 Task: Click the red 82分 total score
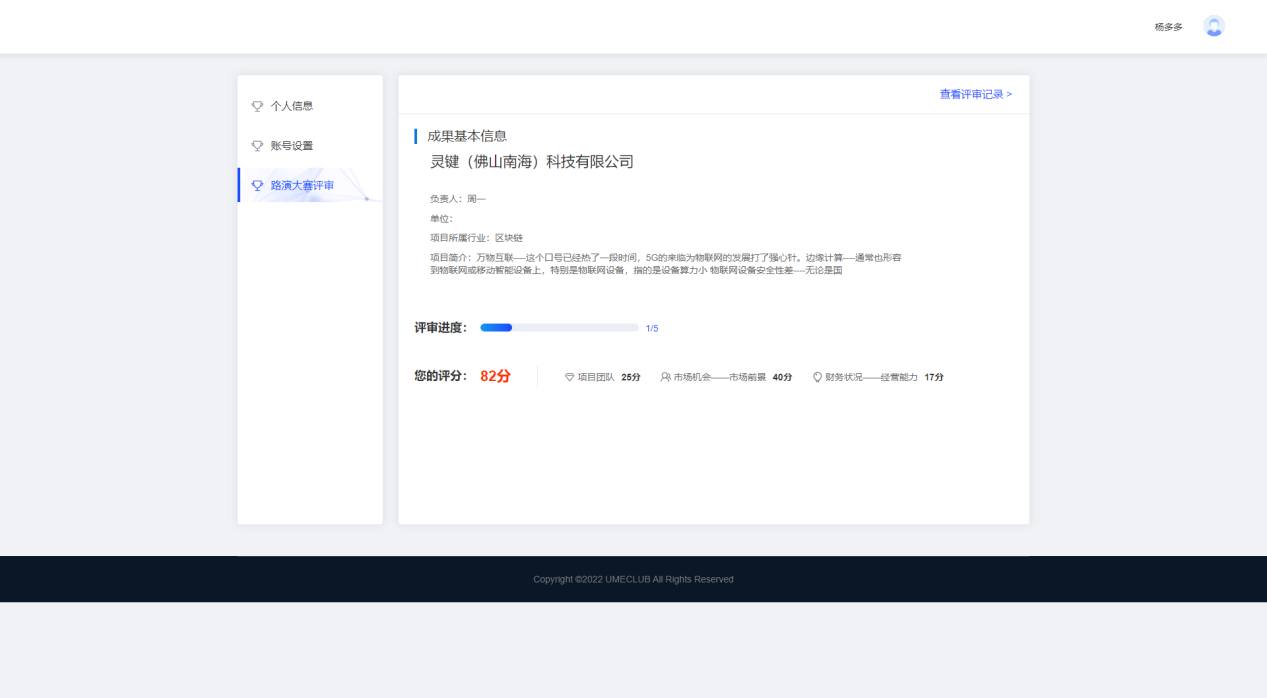tap(495, 376)
